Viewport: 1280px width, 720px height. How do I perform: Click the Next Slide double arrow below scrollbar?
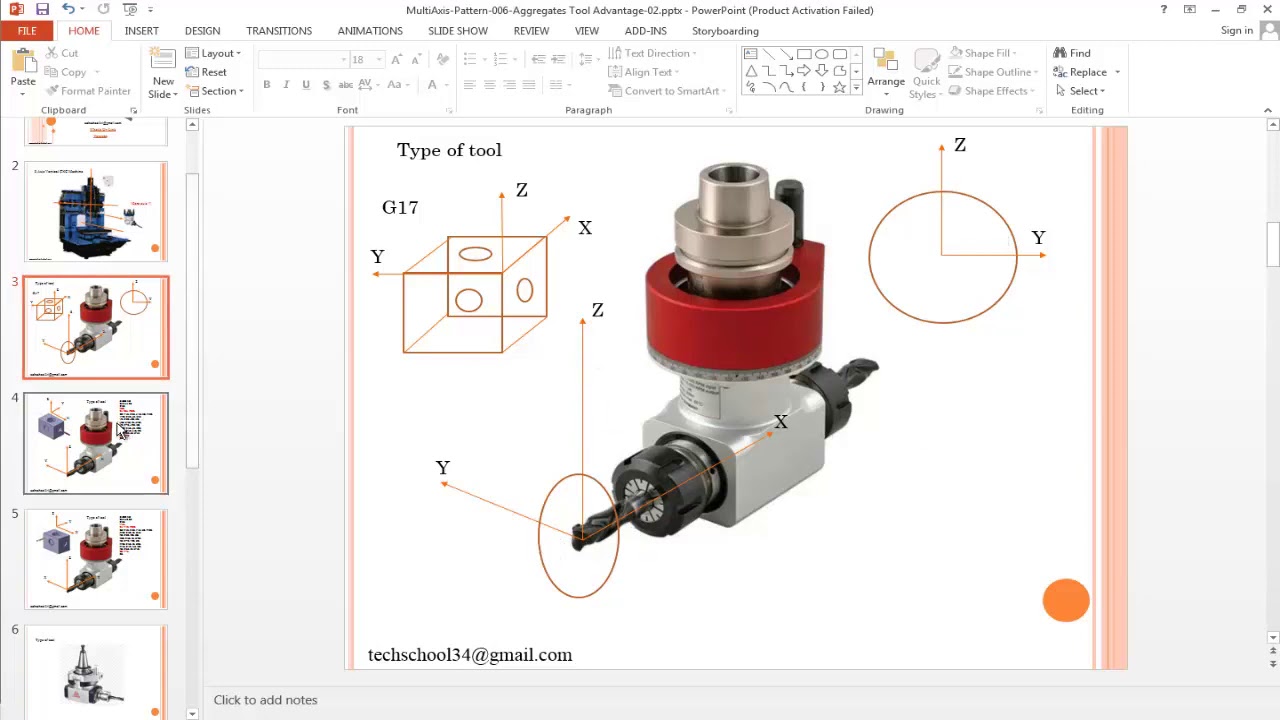tap(1273, 663)
